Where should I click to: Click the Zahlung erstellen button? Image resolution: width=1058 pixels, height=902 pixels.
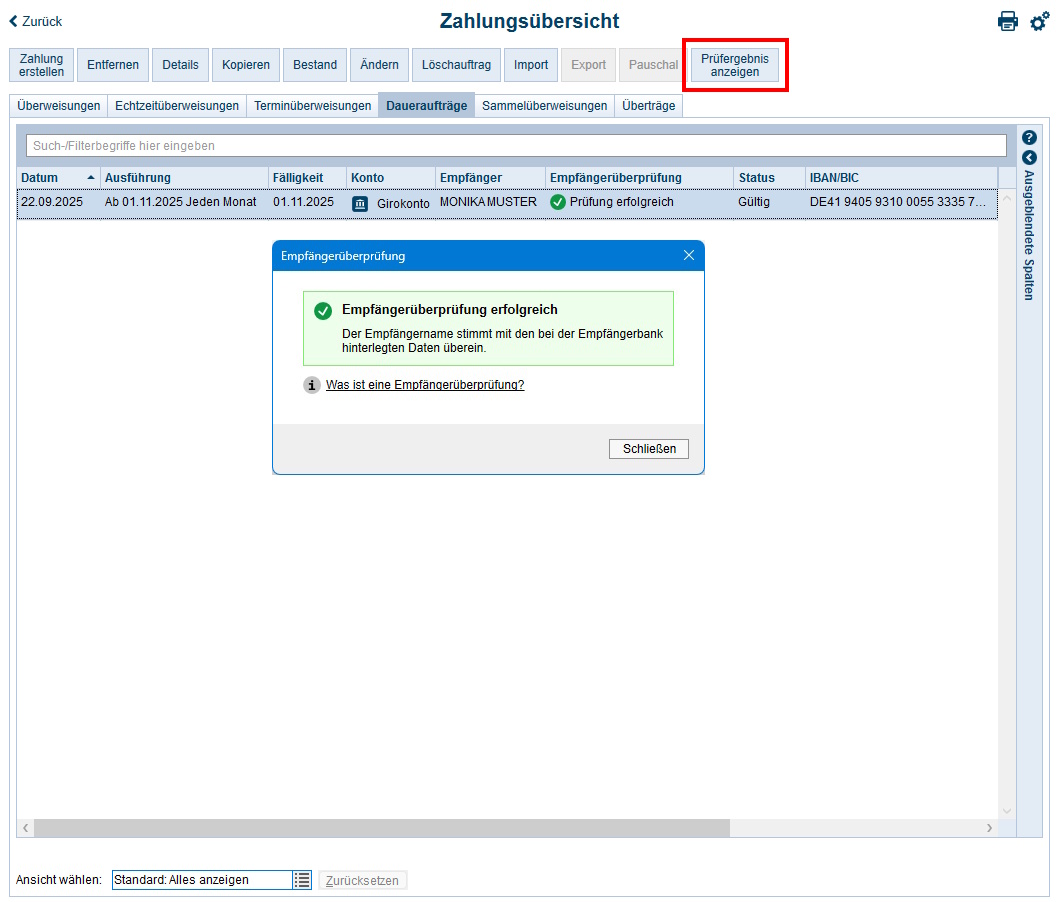coord(41,65)
